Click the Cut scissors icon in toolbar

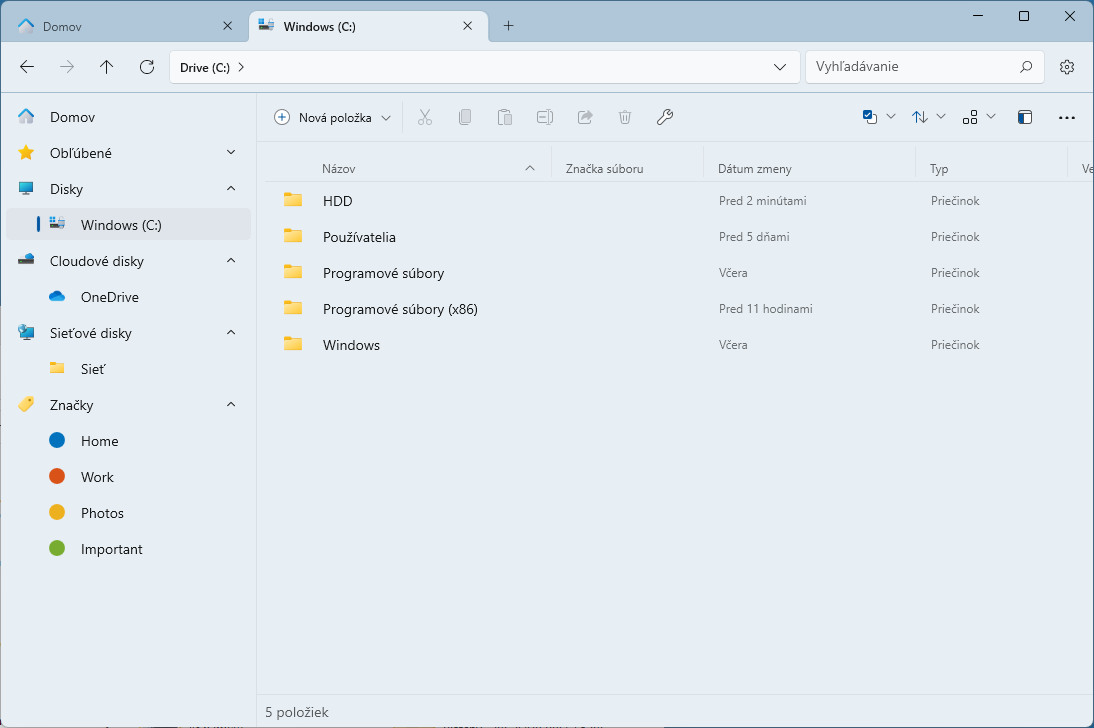[425, 117]
